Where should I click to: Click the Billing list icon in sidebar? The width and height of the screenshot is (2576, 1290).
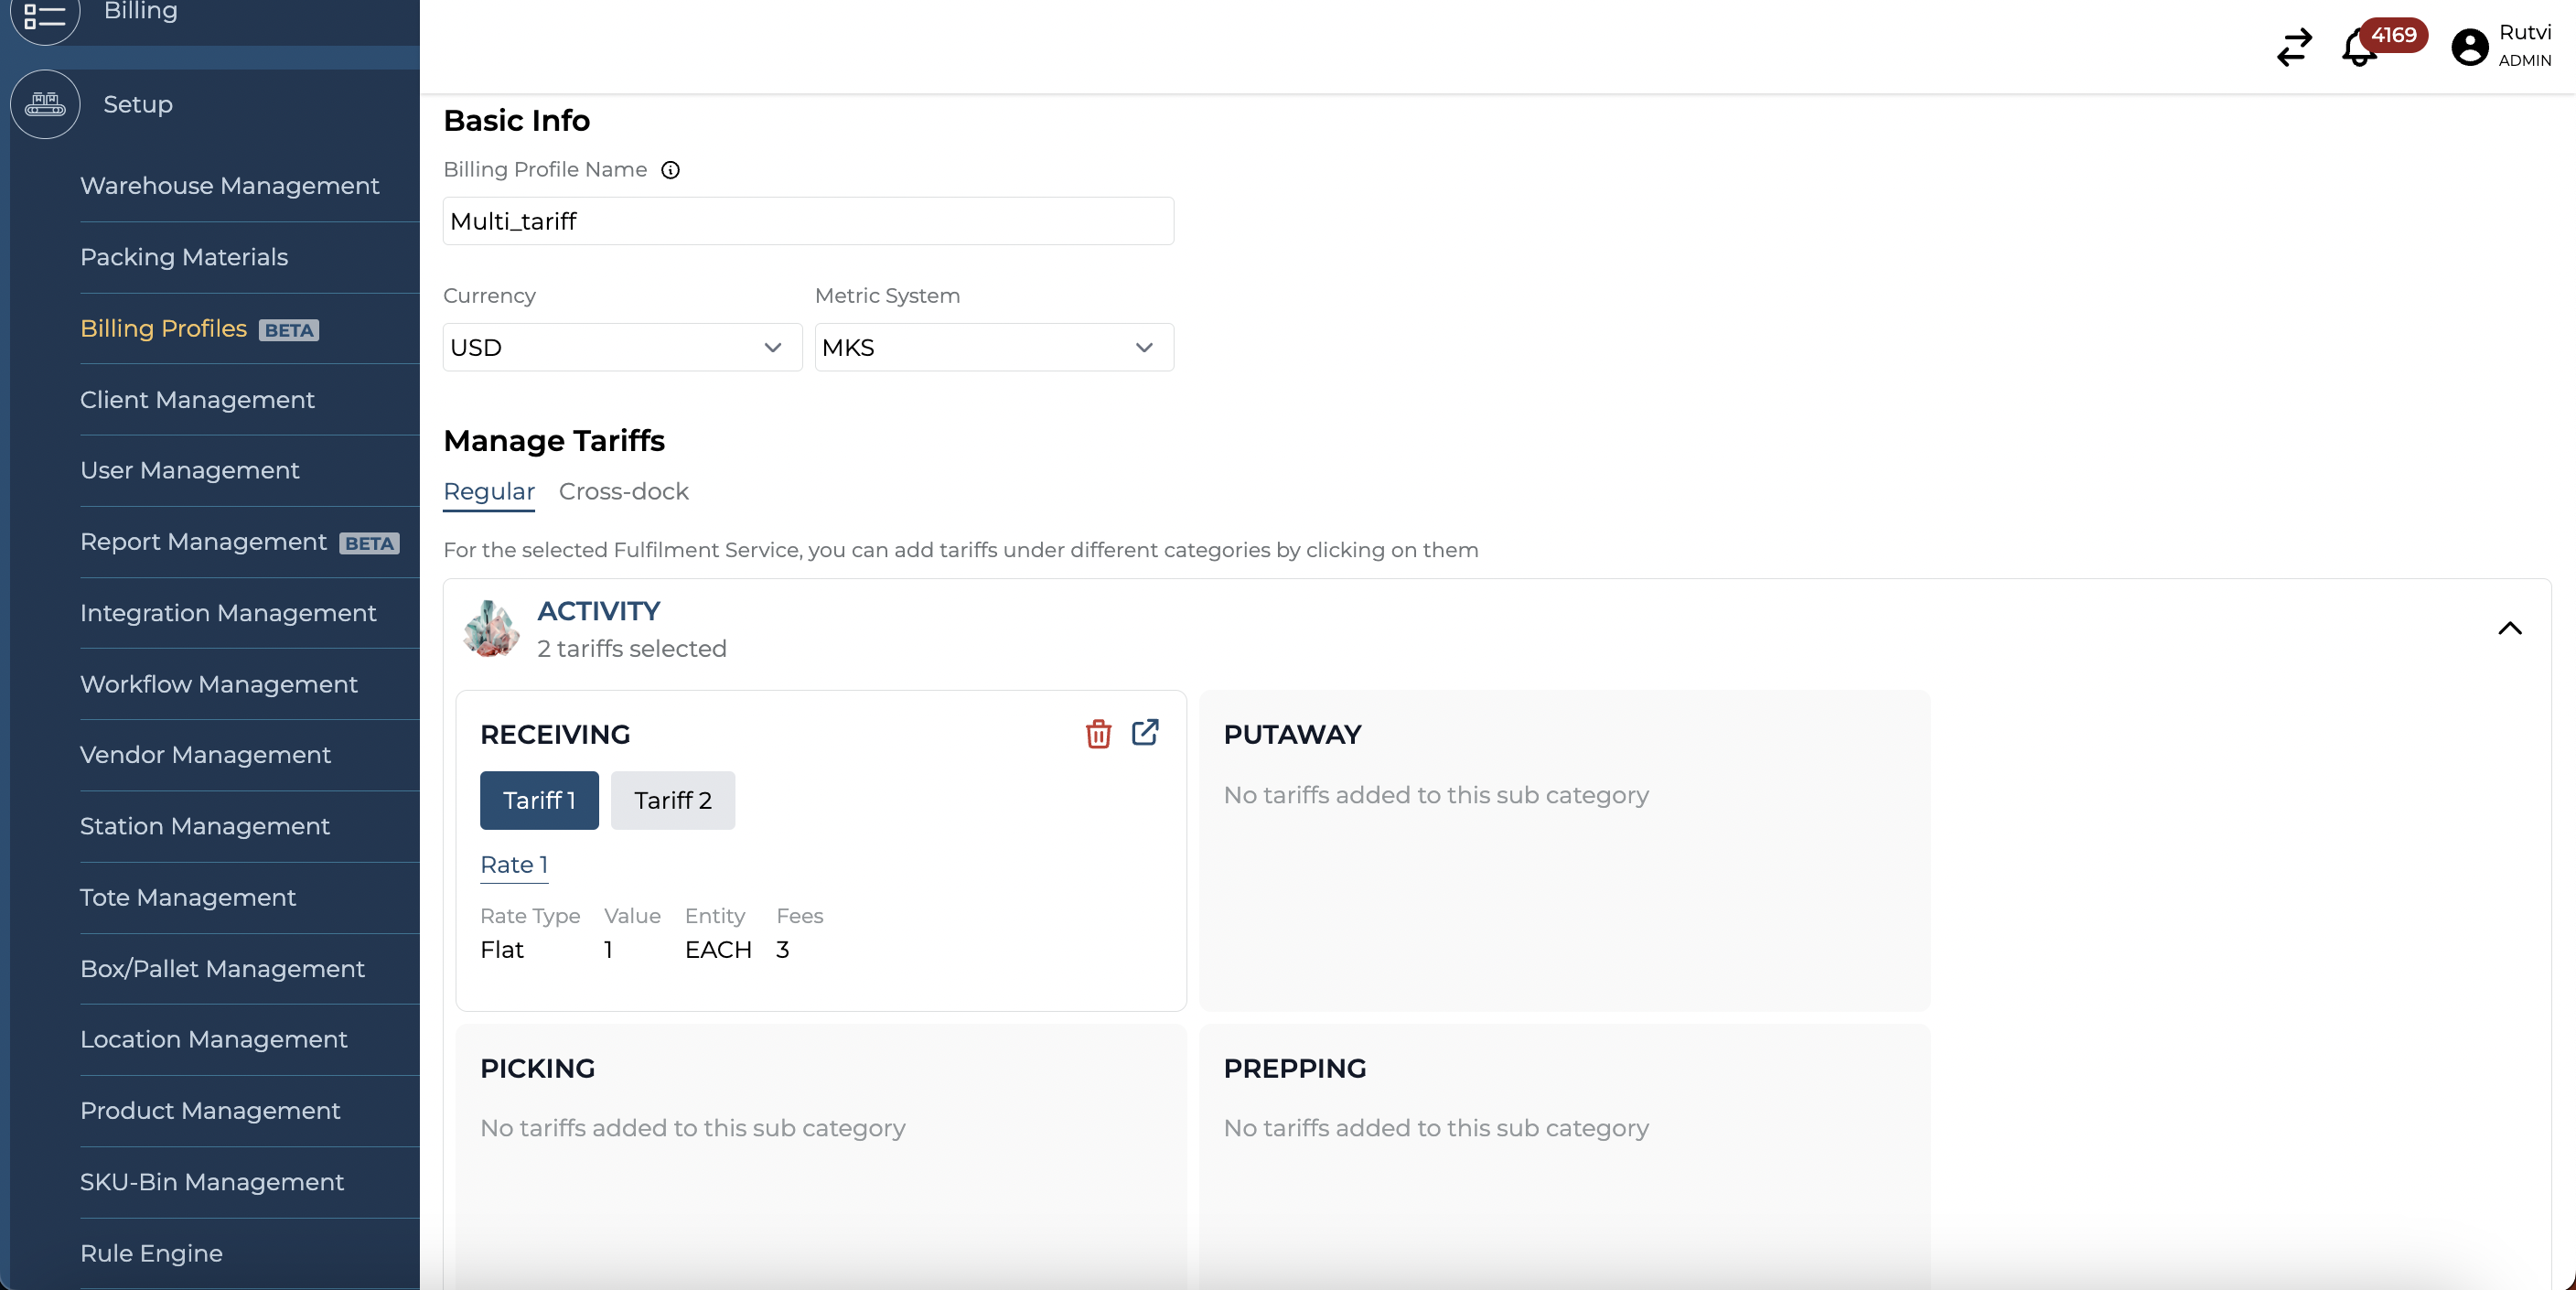pos(45,15)
